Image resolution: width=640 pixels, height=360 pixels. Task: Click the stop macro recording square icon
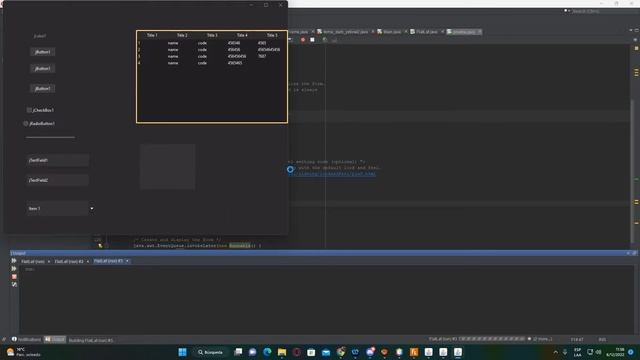click(x=312, y=40)
